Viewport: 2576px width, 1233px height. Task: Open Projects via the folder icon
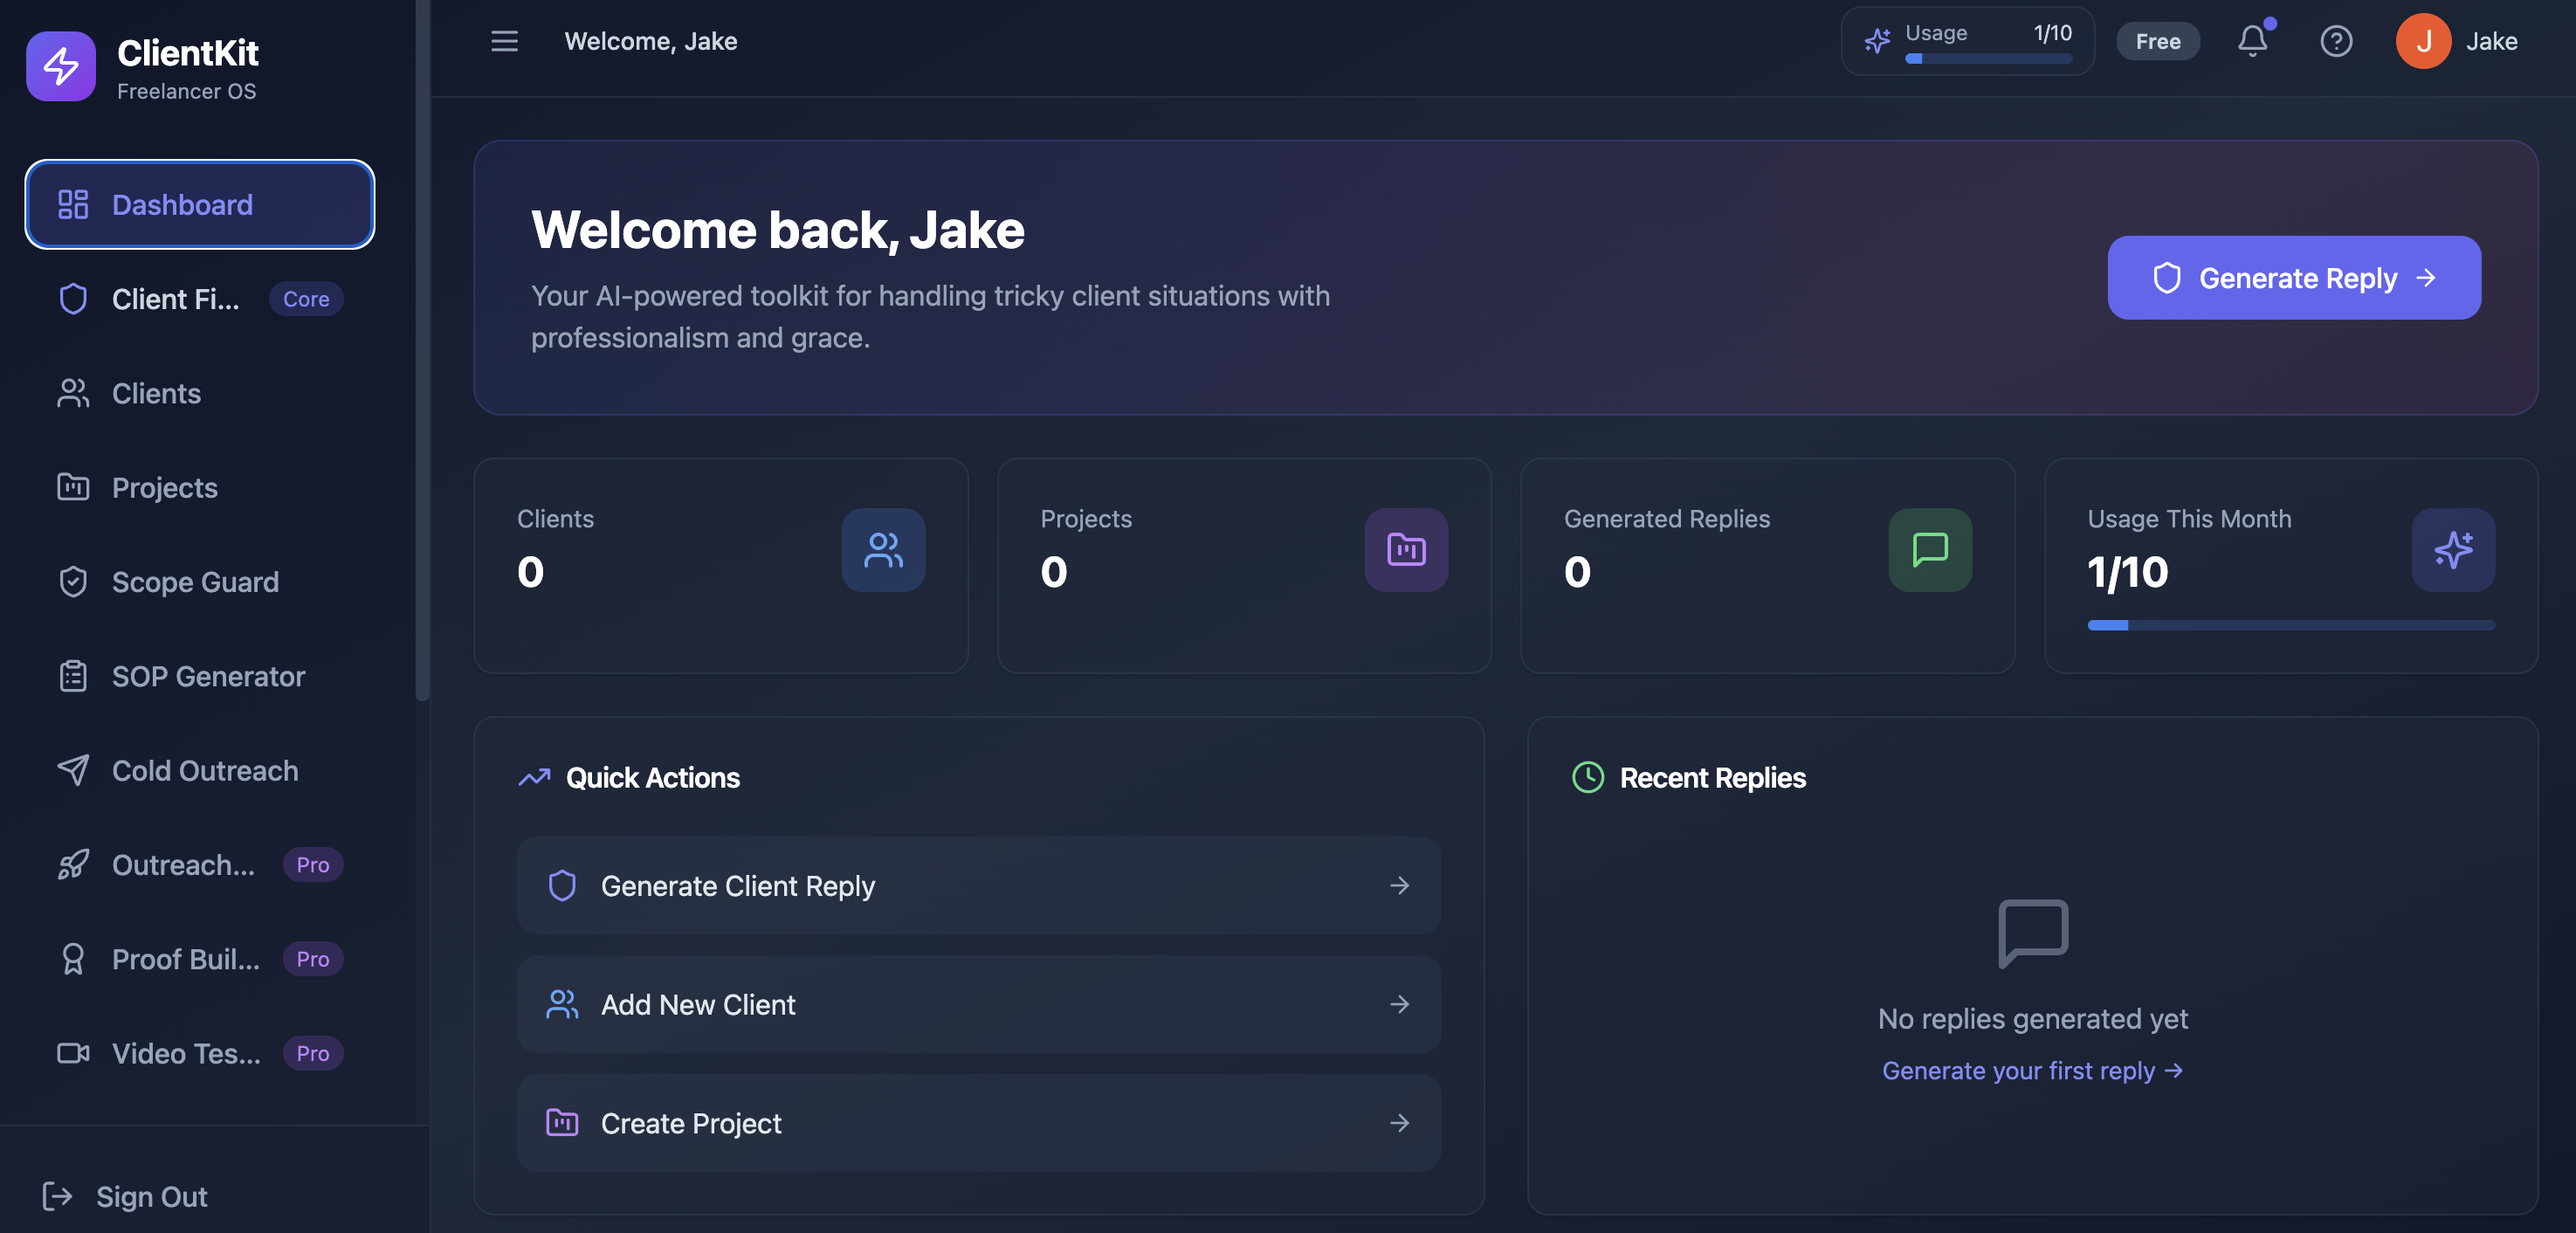pyautogui.click(x=72, y=487)
